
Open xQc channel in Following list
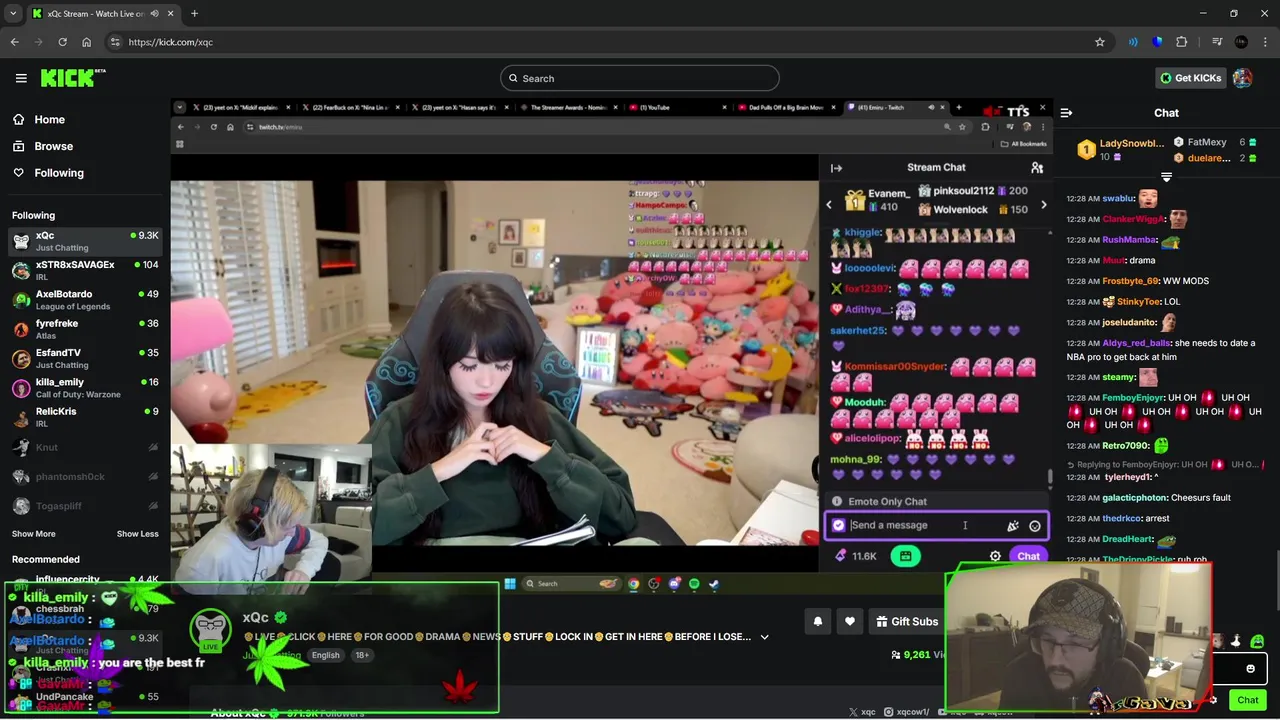click(x=85, y=241)
